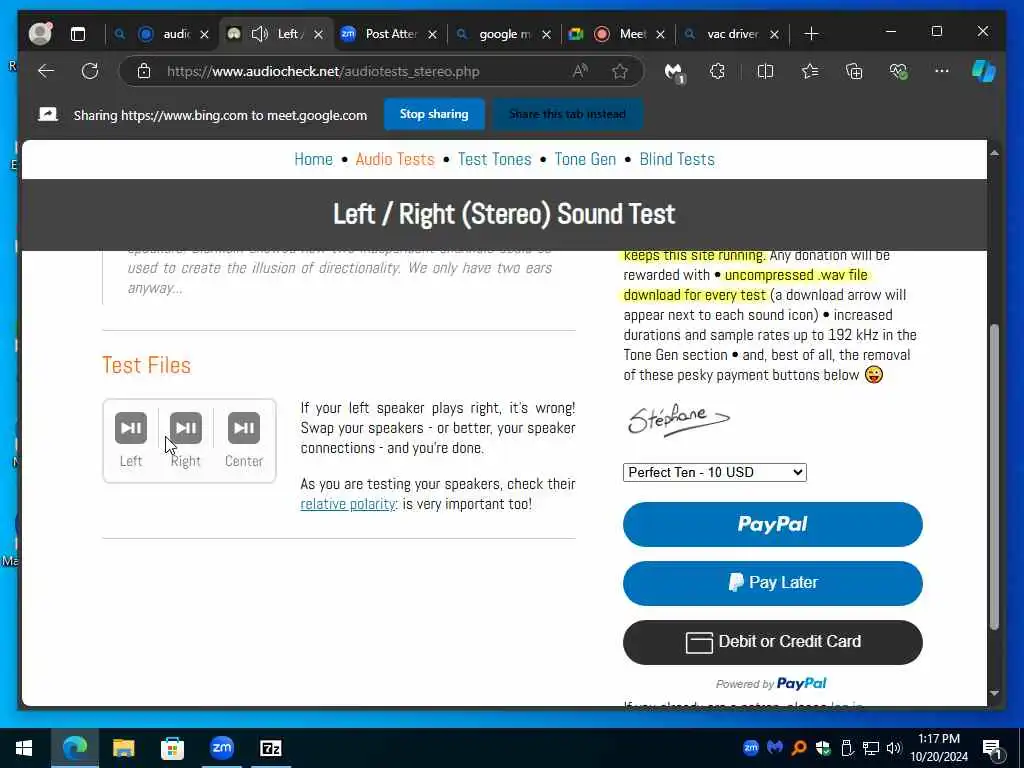
Task: Select the 'Left /' audiocheck tab
Action: tap(276, 34)
